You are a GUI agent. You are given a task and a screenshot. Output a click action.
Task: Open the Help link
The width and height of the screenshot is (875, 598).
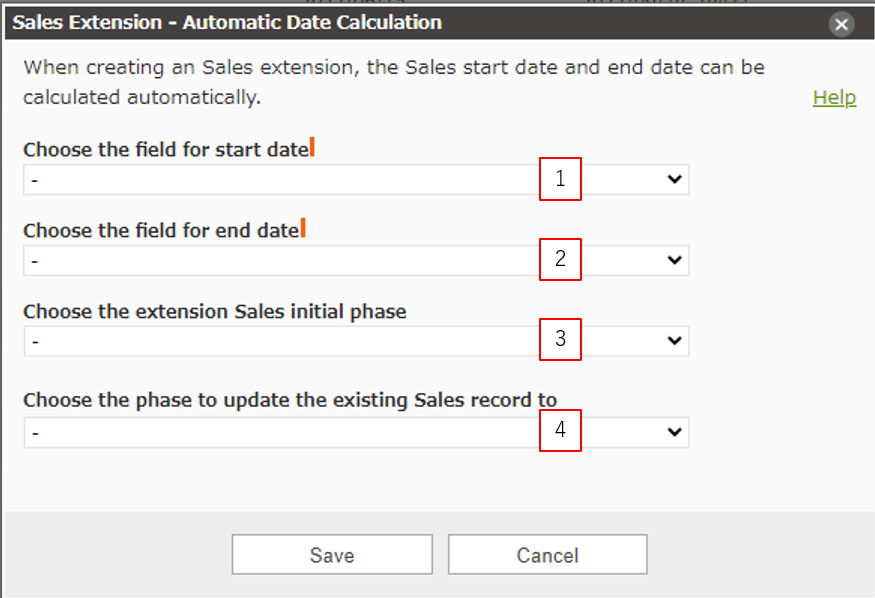834,97
